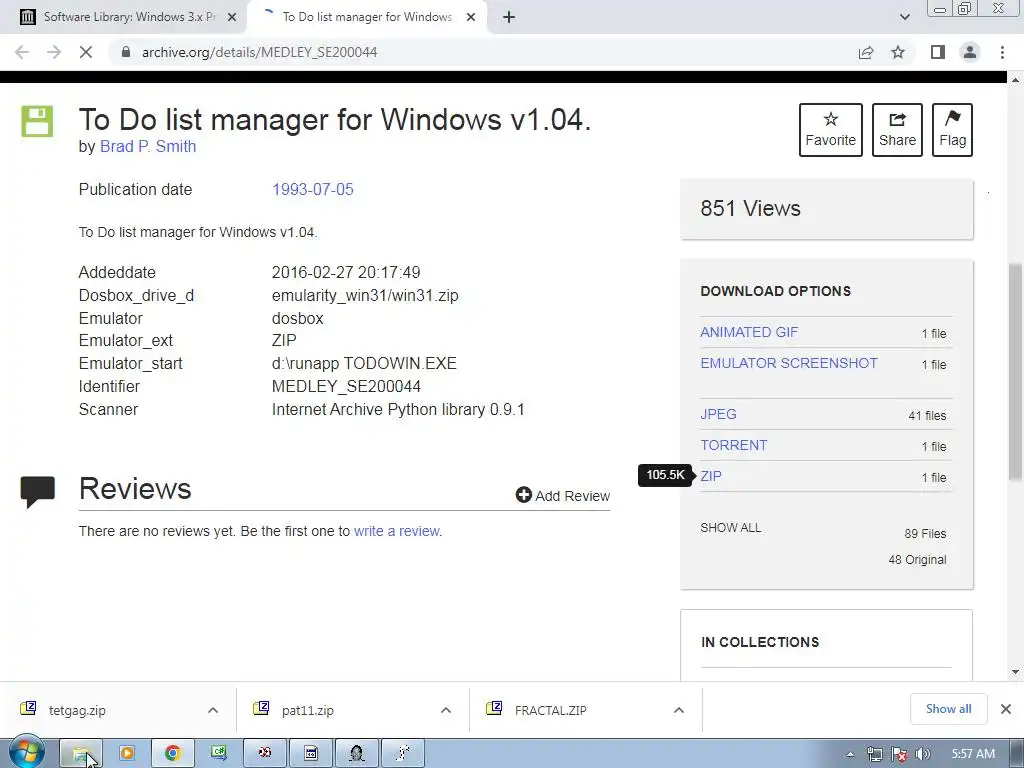Click the Share button

(x=897, y=129)
